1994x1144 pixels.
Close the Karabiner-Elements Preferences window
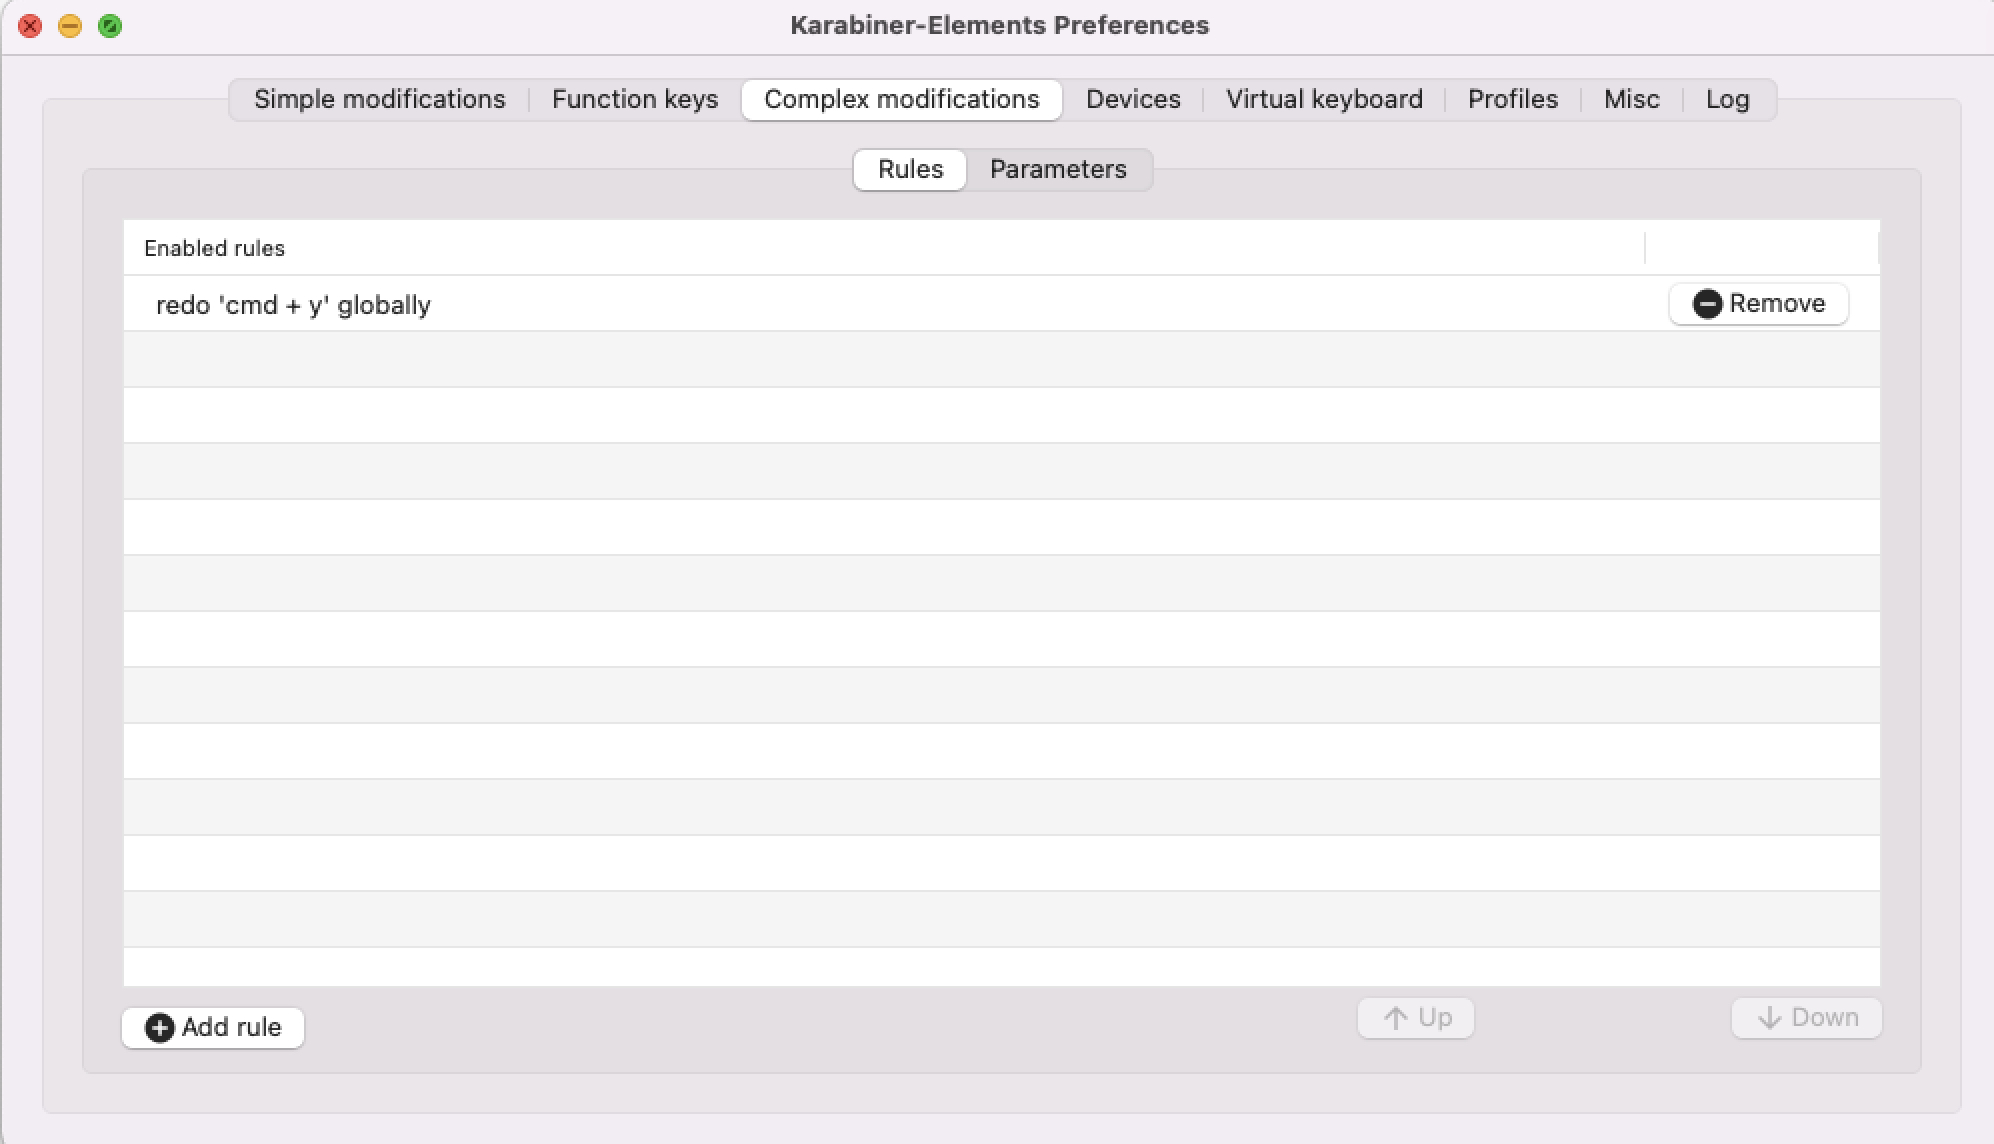(x=30, y=26)
